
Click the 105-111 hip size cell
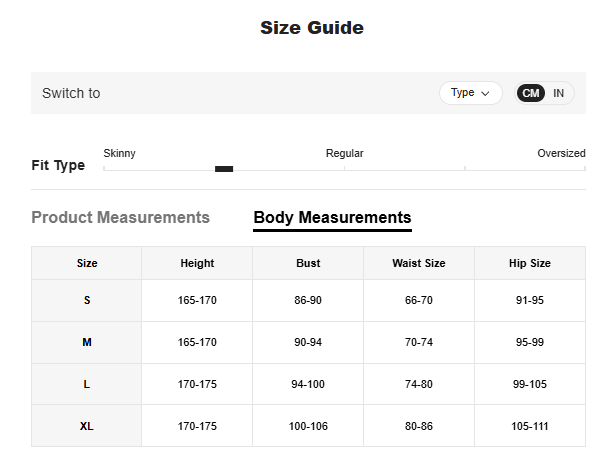pyautogui.click(x=529, y=426)
